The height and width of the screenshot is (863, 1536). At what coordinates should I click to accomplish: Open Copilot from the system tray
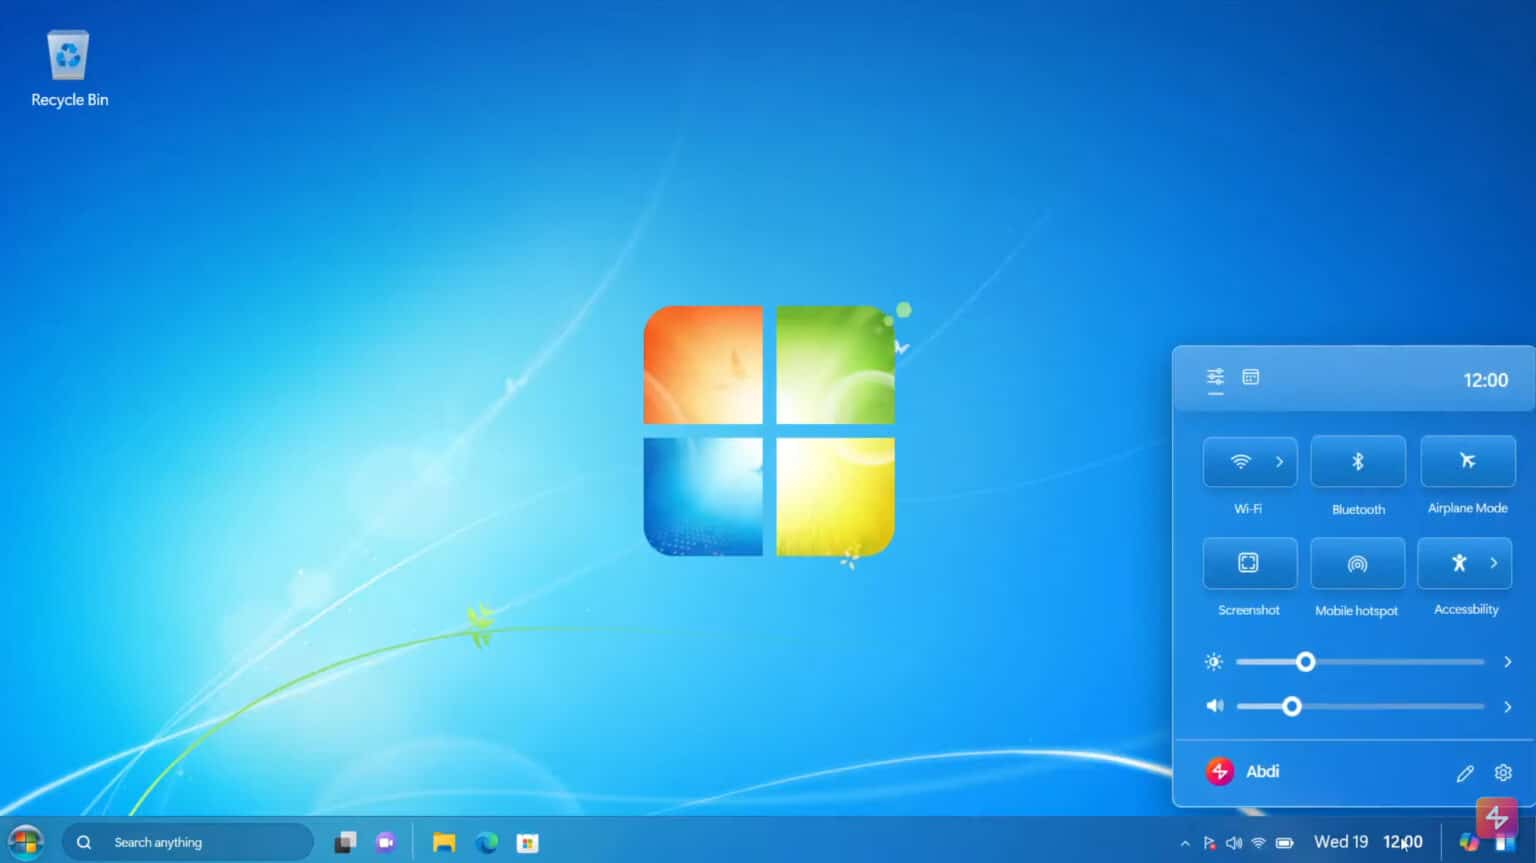tap(1468, 841)
